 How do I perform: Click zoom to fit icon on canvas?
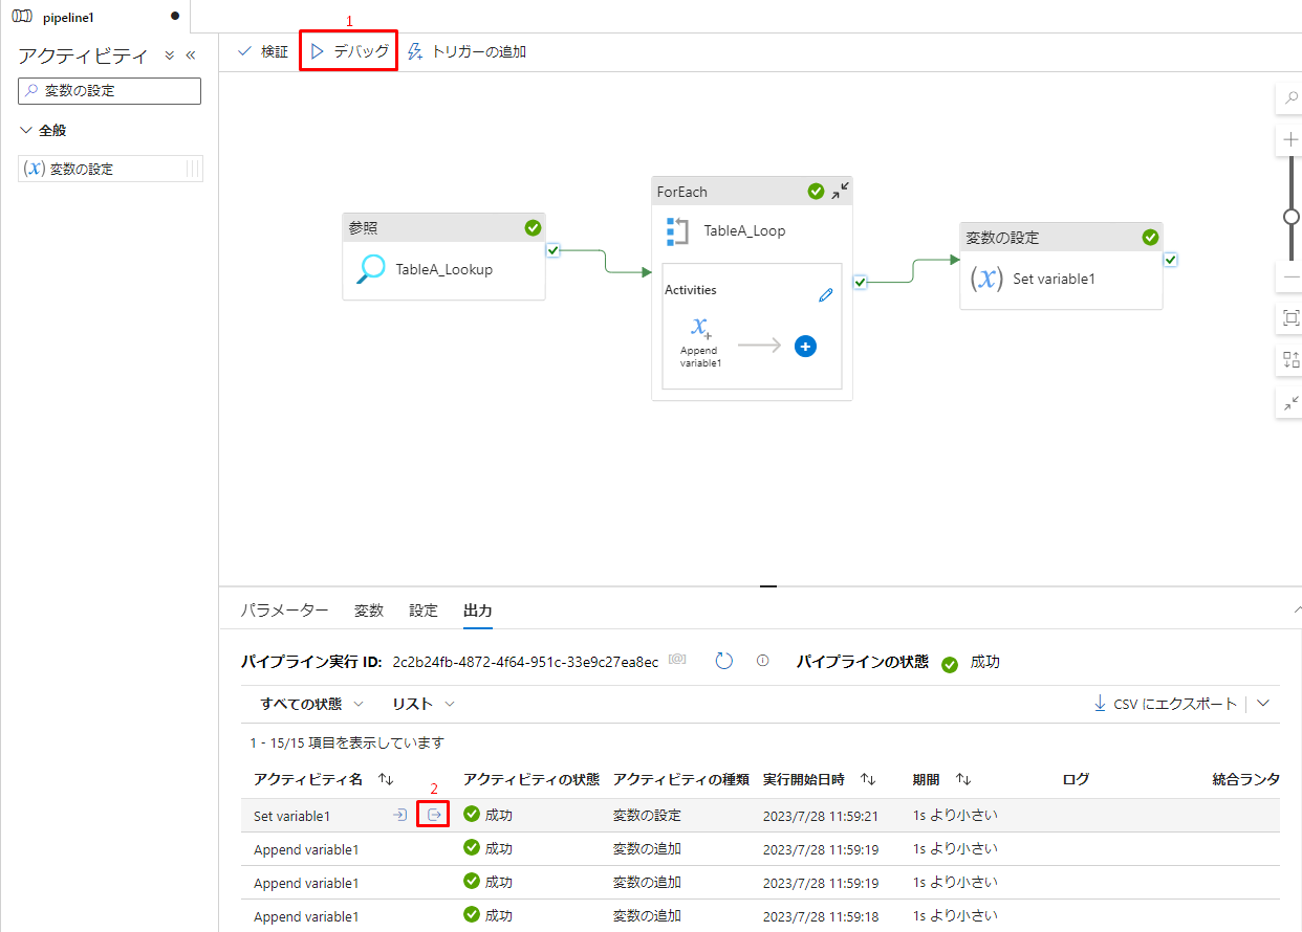click(1291, 318)
